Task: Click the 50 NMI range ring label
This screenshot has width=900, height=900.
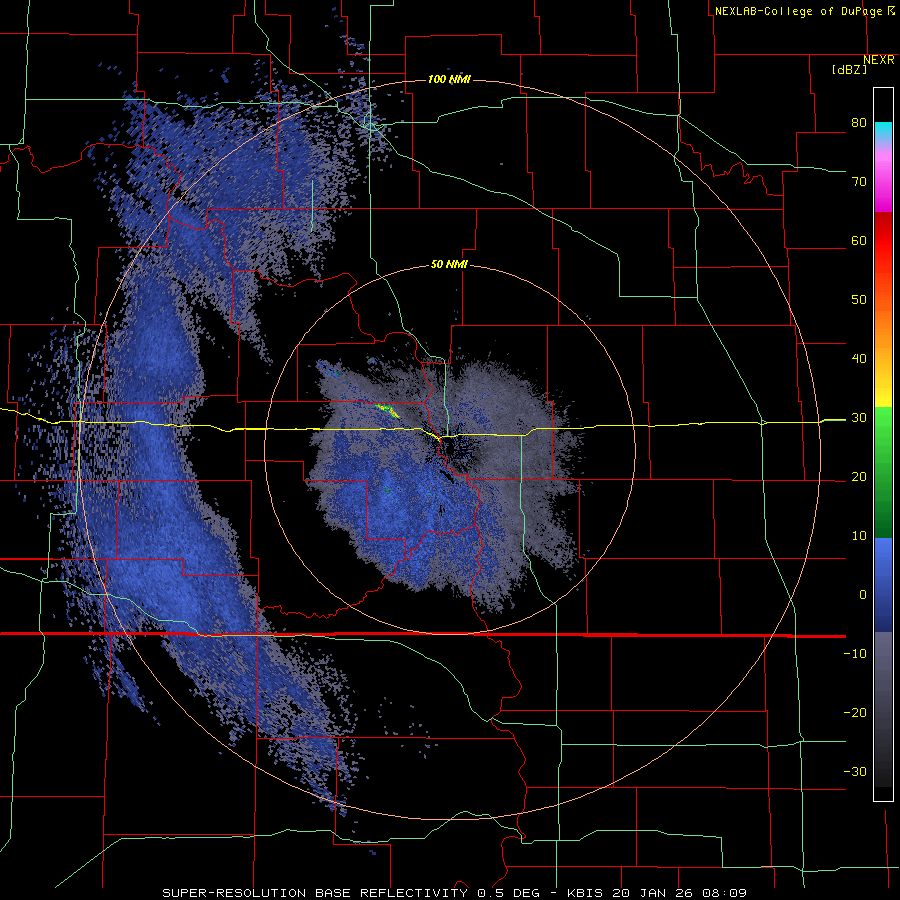Action: [449, 265]
